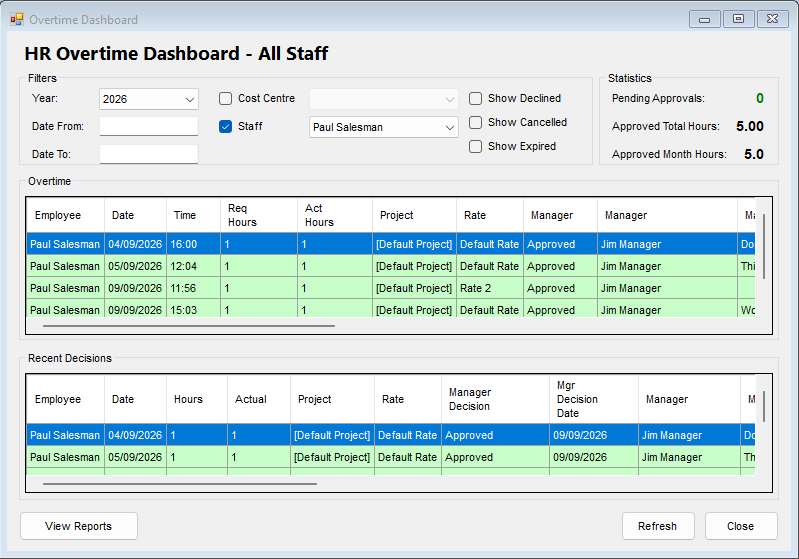Click the Mgr Decision Date column header
The width and height of the screenshot is (799, 559).
click(594, 399)
